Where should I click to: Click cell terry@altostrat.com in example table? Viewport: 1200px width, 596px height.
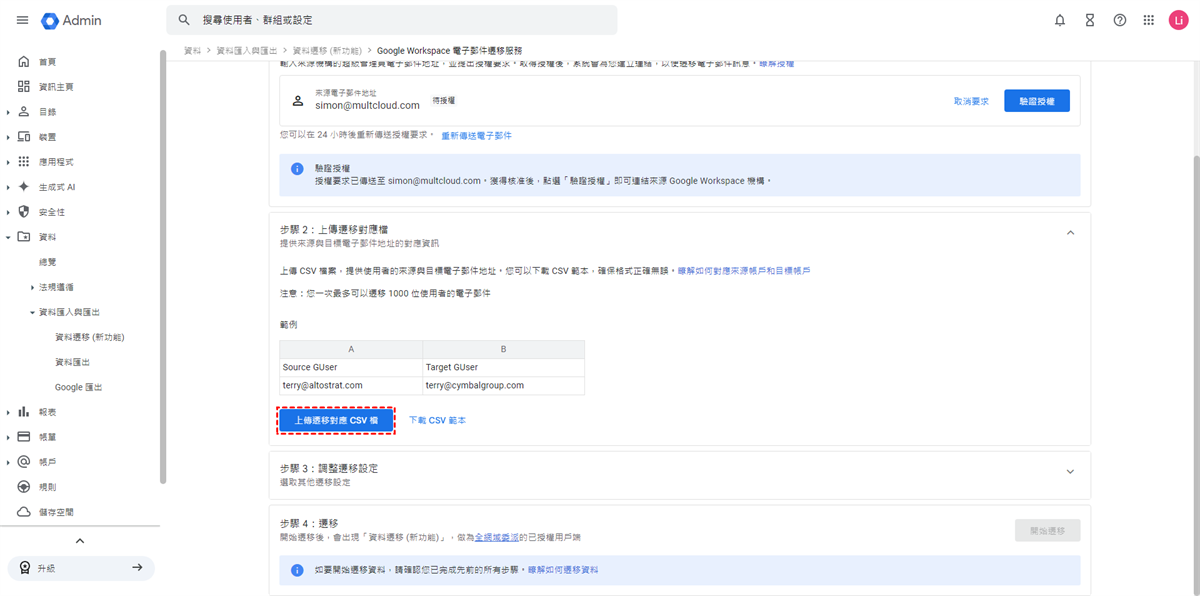tap(351, 385)
